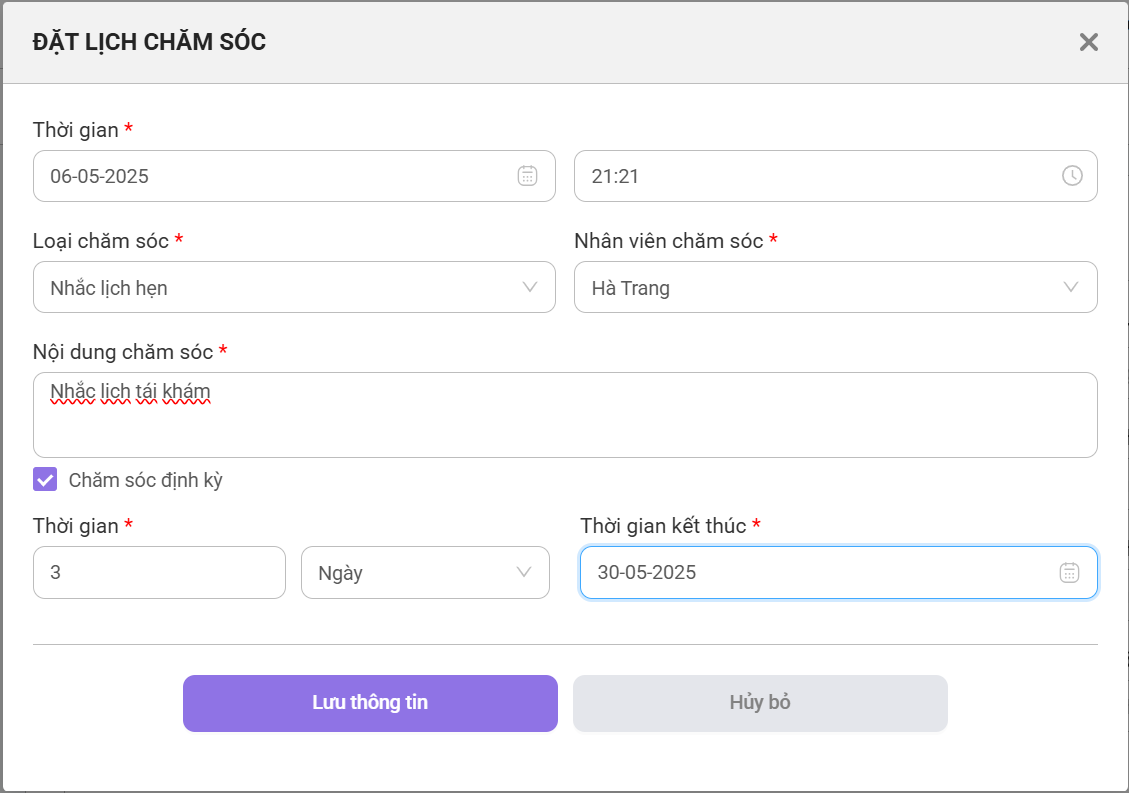Viewport: 1129px width, 793px height.
Task: Click the chevron arrow in Nhân viên chăm sóc
Action: tap(1071, 287)
